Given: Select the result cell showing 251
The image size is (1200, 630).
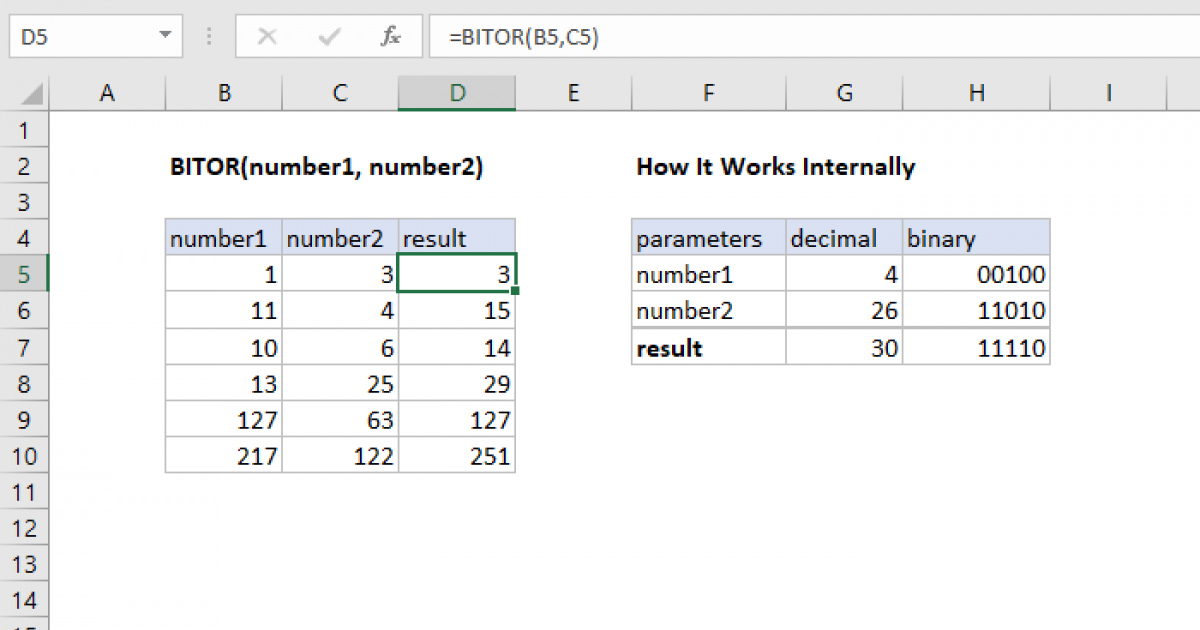Looking at the screenshot, I should pos(457,456).
